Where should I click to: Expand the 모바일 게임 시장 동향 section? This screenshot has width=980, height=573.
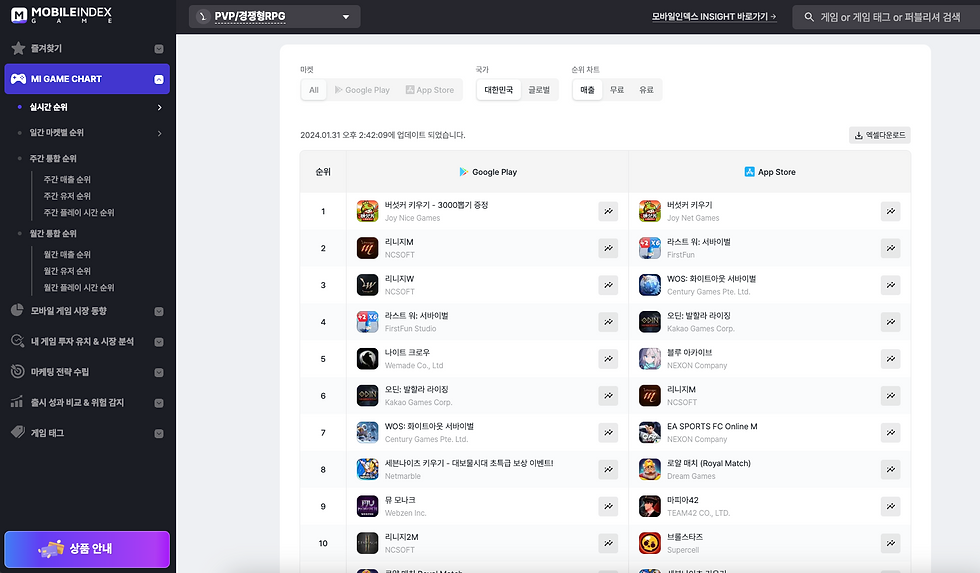point(159,311)
